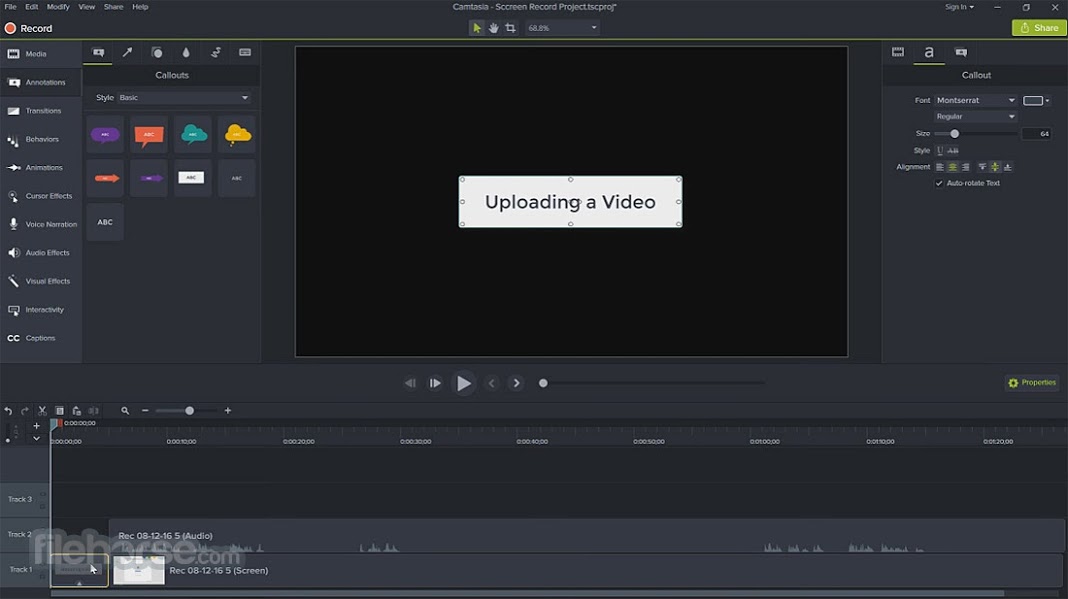Choose the yellow thought cloud callout
This screenshot has width=1068, height=599.
pyautogui.click(x=236, y=135)
